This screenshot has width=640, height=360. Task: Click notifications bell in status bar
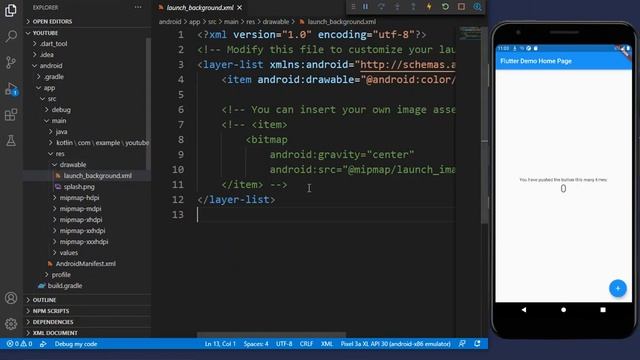point(477,344)
